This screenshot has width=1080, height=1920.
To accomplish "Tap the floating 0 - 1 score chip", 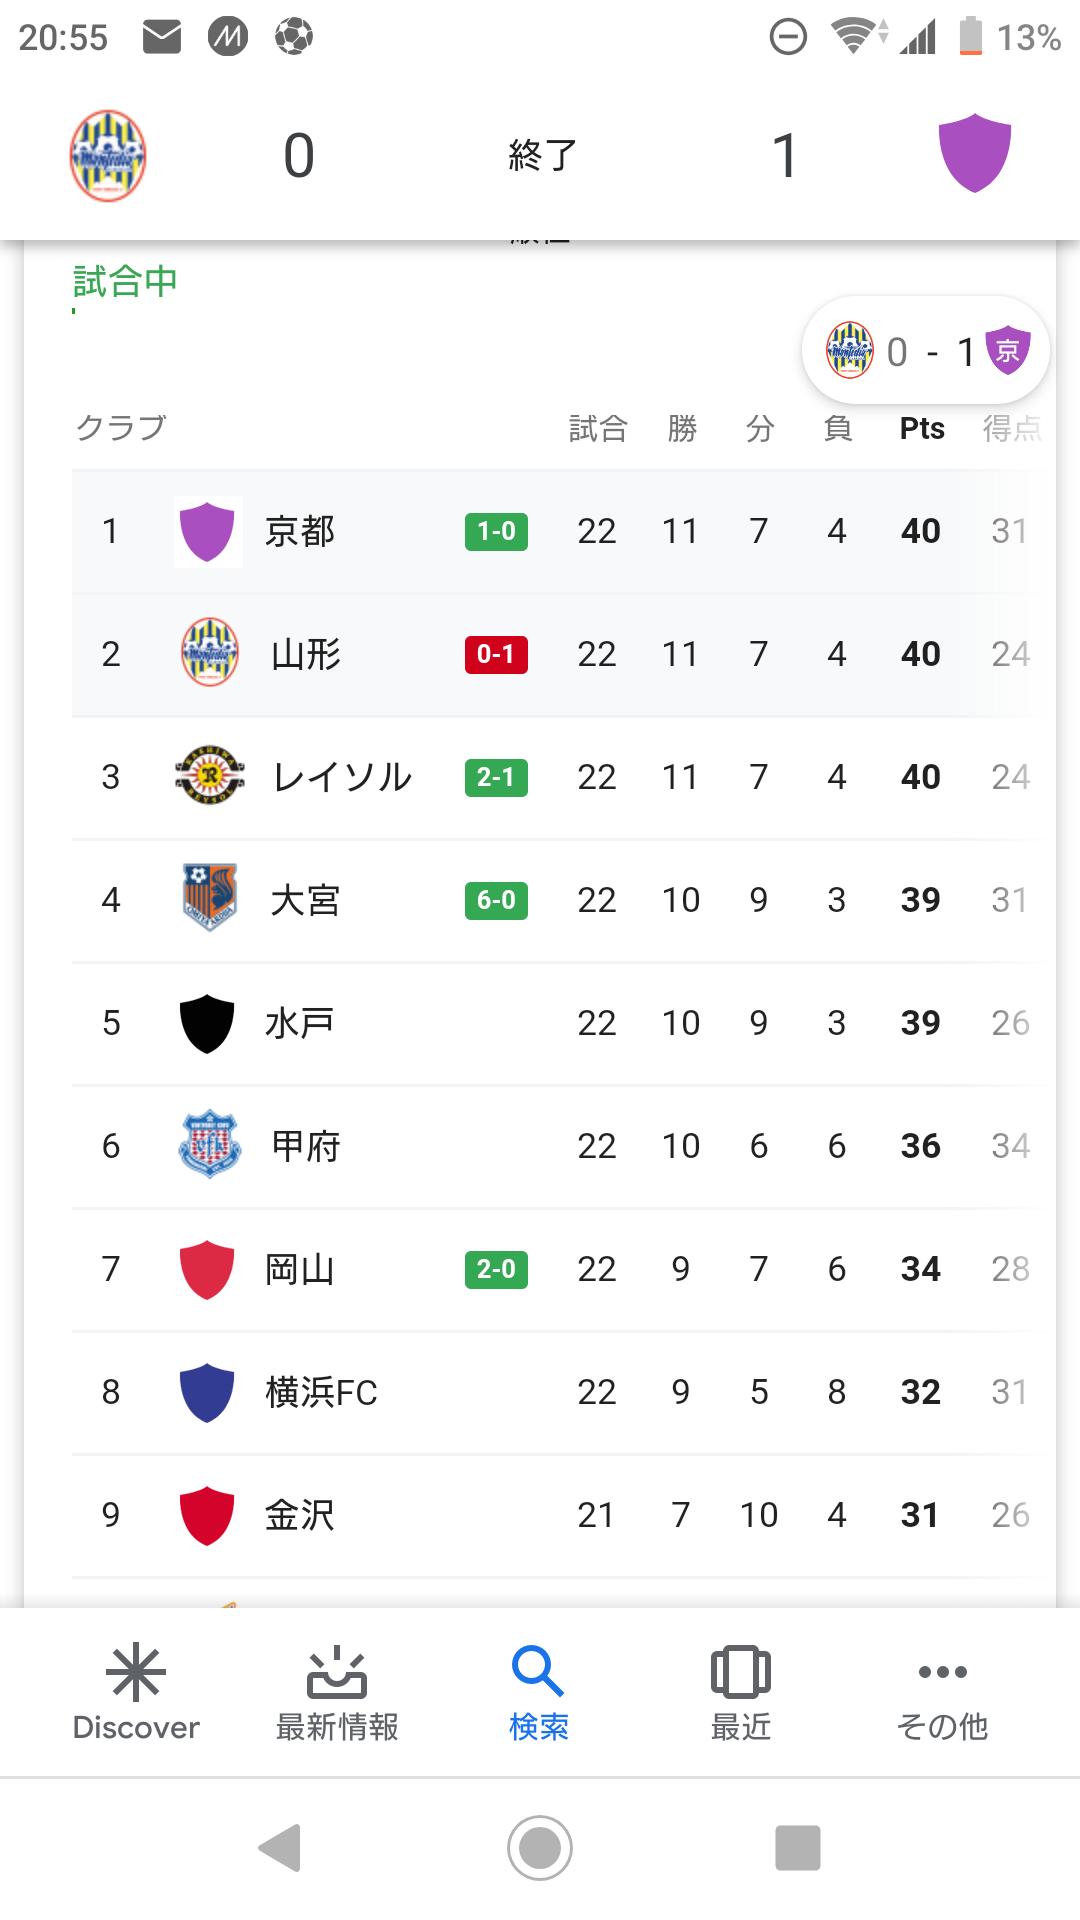I will (926, 351).
